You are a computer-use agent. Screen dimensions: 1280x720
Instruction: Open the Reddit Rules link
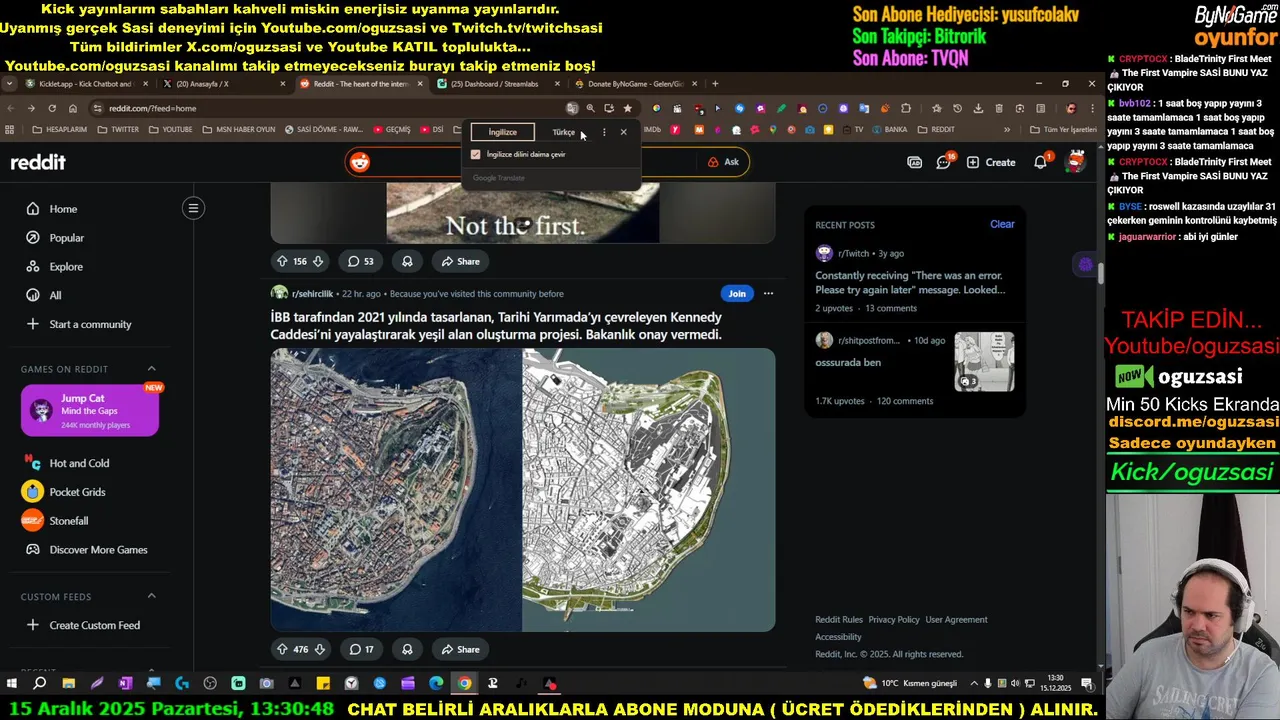point(839,619)
